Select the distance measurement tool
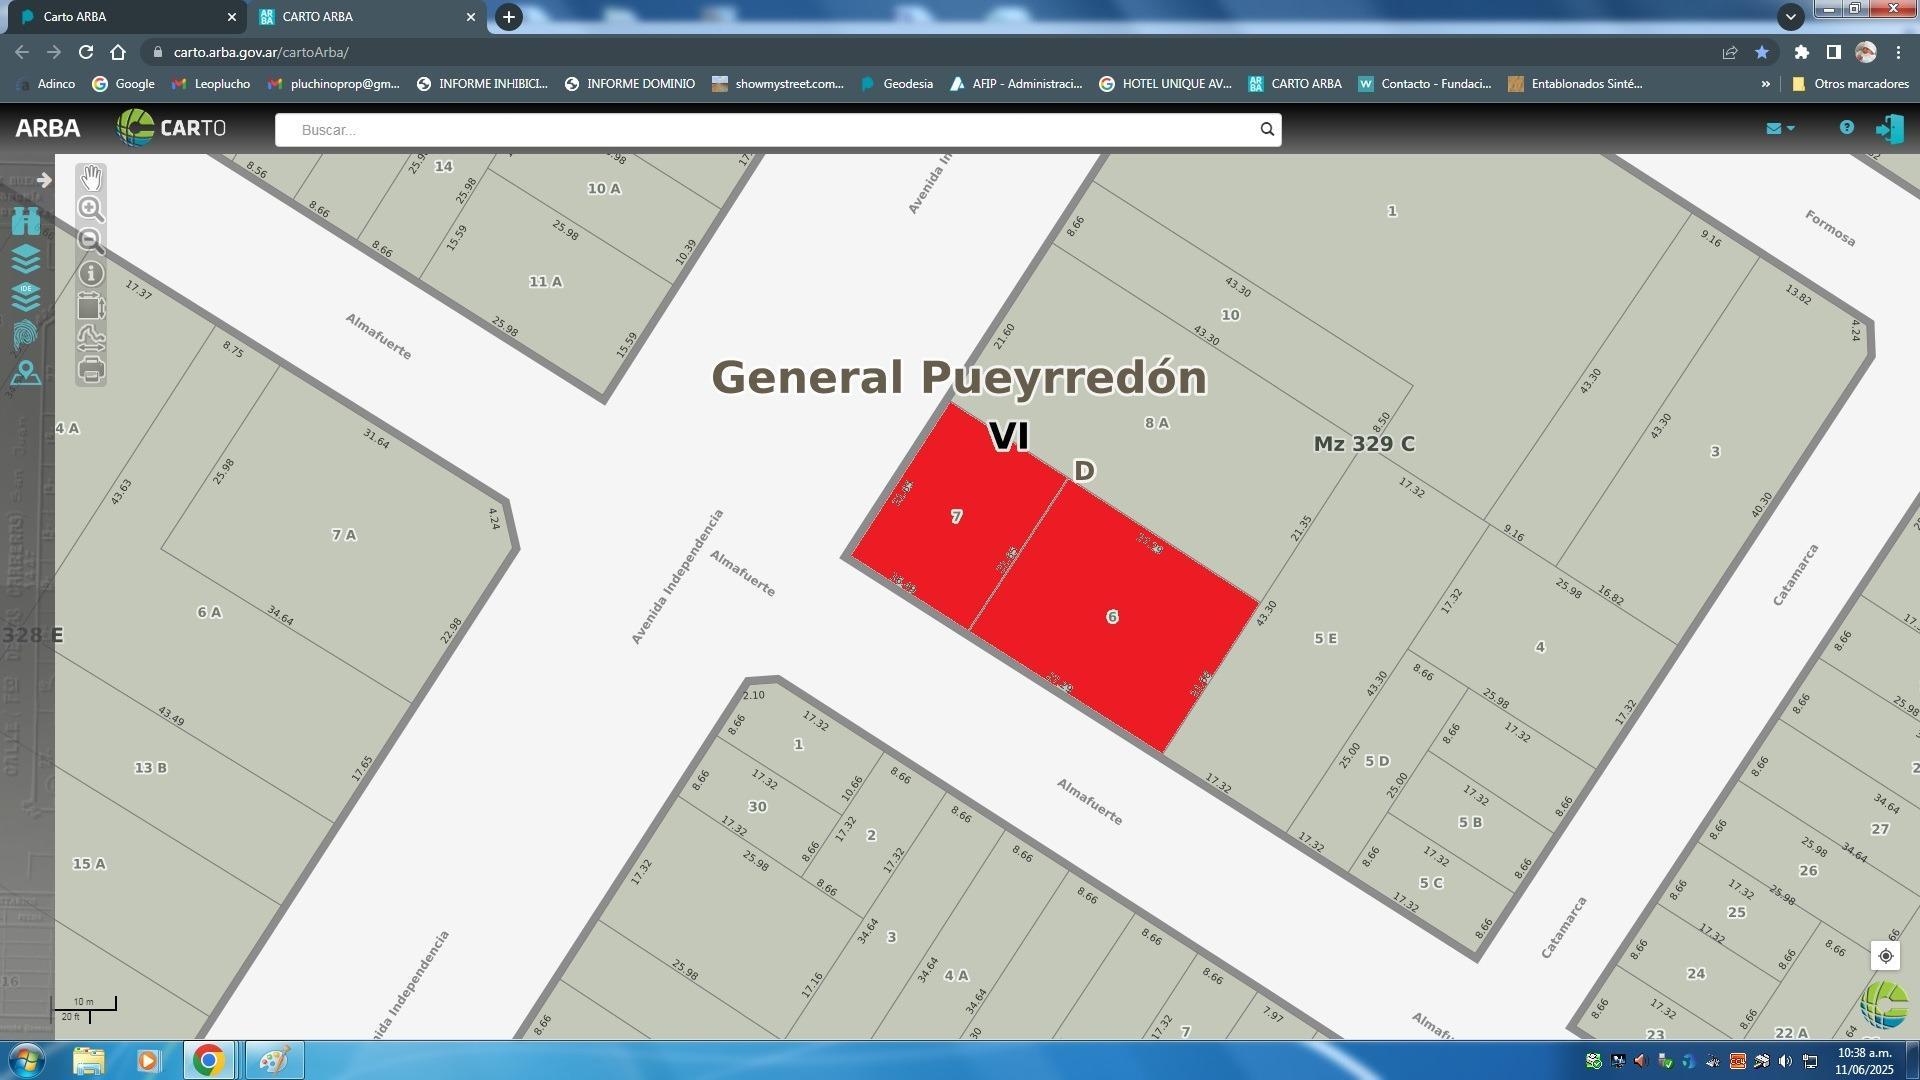The image size is (1920, 1080). point(91,338)
